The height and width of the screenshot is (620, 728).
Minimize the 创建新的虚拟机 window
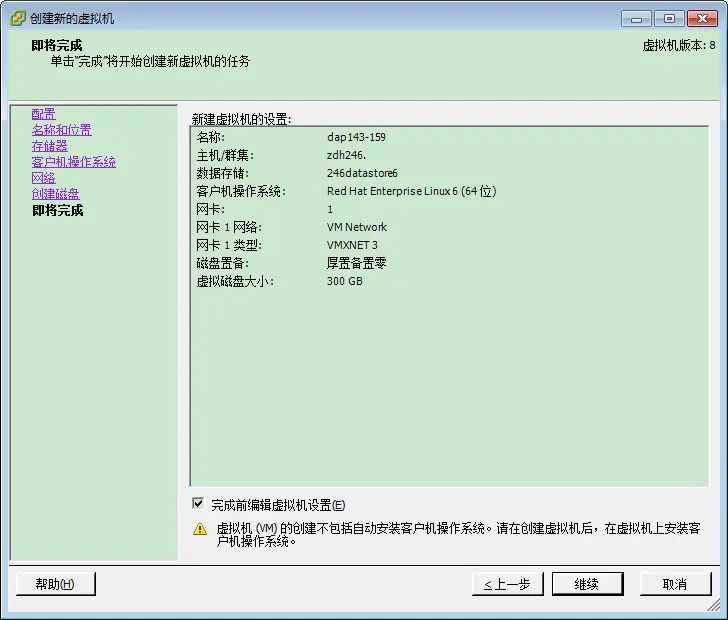pyautogui.click(x=637, y=19)
